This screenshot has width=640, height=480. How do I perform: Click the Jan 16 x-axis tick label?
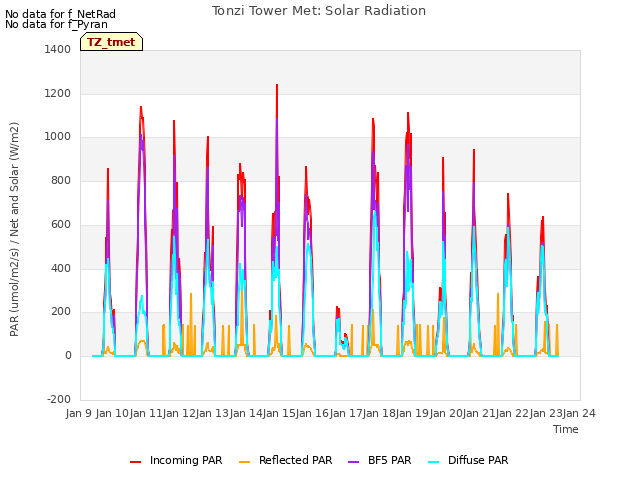tap(312, 413)
